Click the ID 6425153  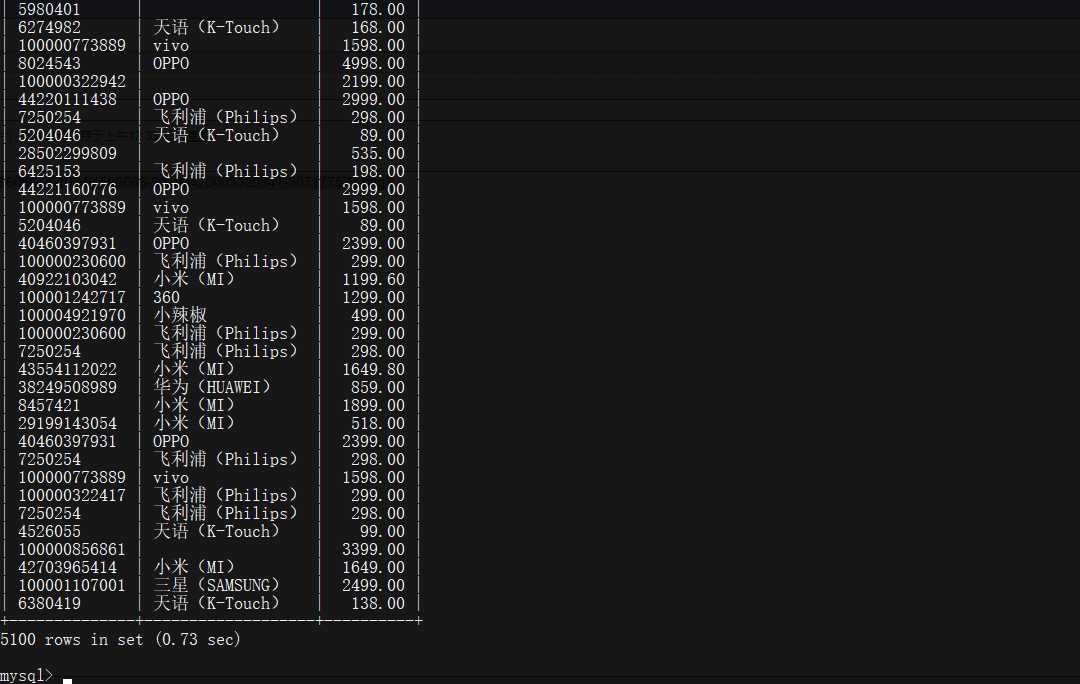[x=49, y=172]
